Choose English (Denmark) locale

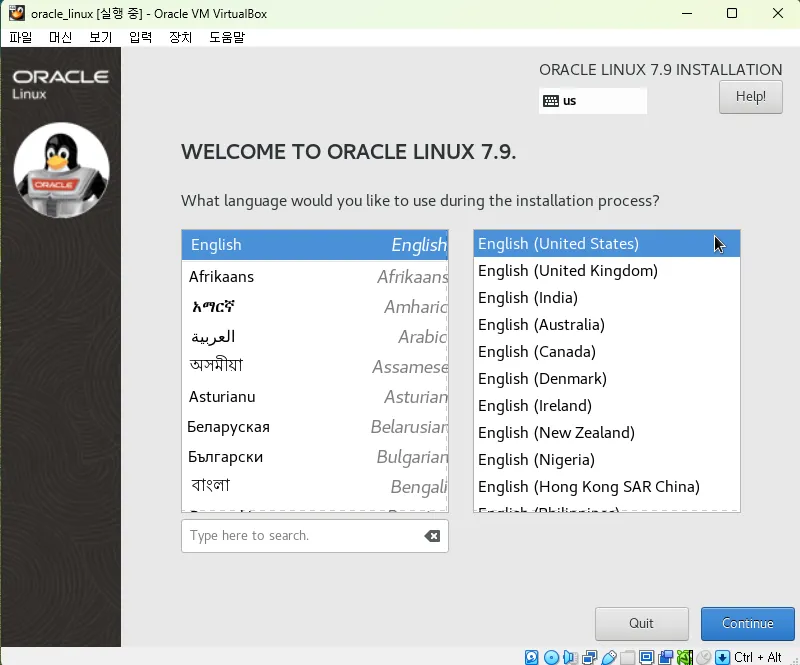pos(607,379)
